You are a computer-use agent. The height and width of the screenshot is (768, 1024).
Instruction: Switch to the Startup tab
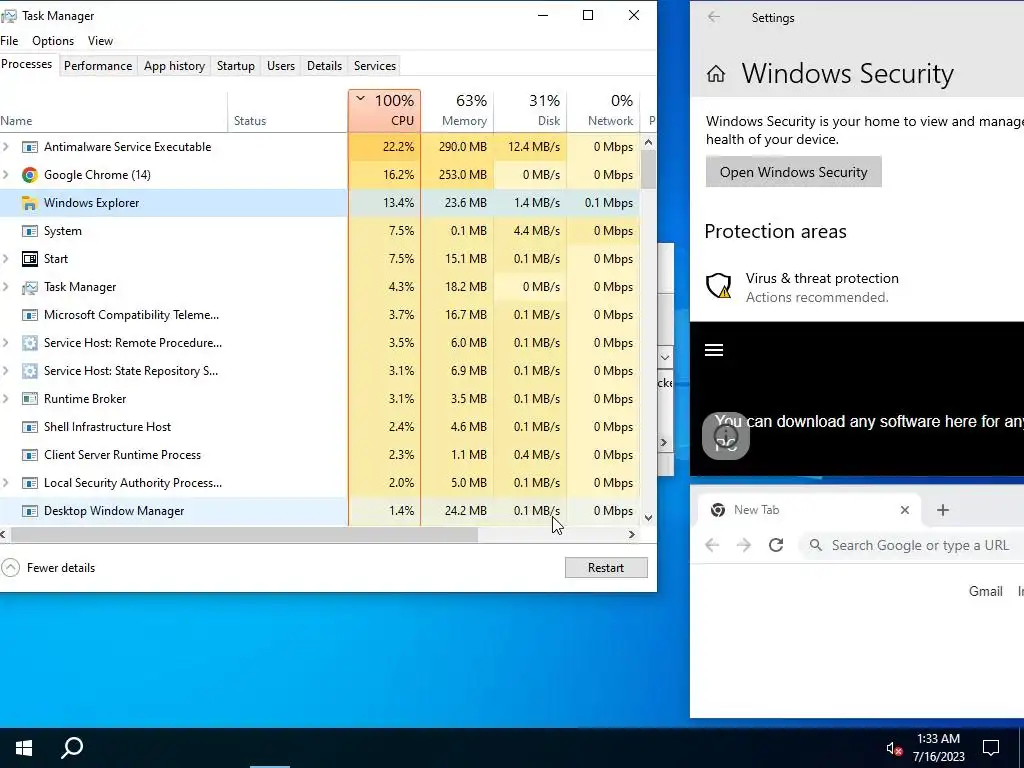coord(236,66)
